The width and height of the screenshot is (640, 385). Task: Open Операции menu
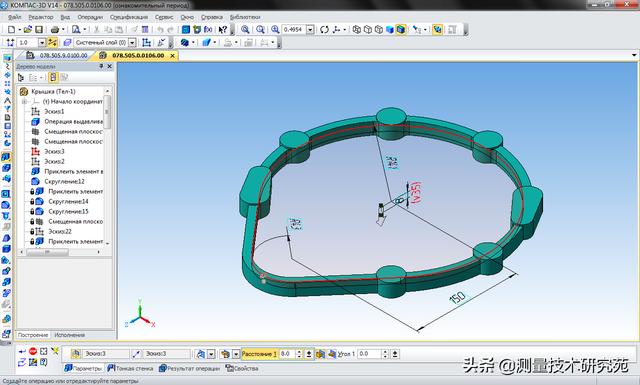tap(90, 17)
